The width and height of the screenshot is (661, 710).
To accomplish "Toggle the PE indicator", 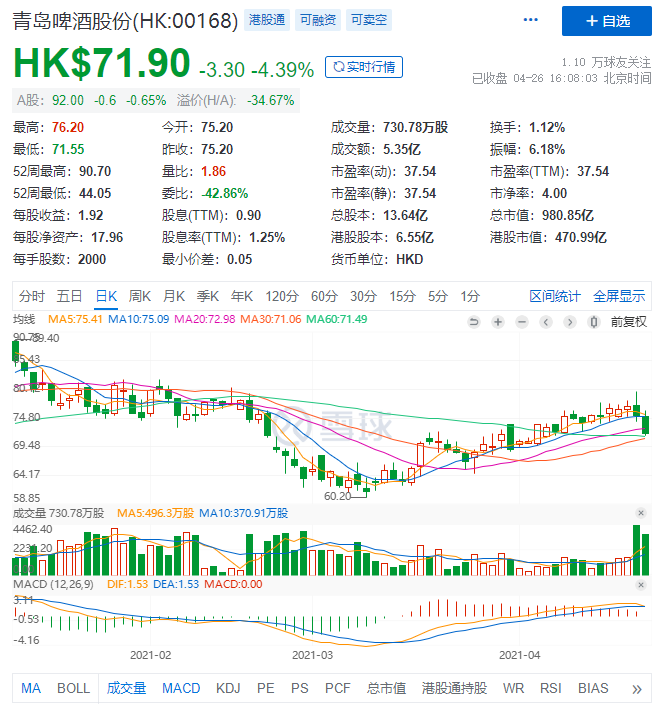I will click(x=265, y=688).
